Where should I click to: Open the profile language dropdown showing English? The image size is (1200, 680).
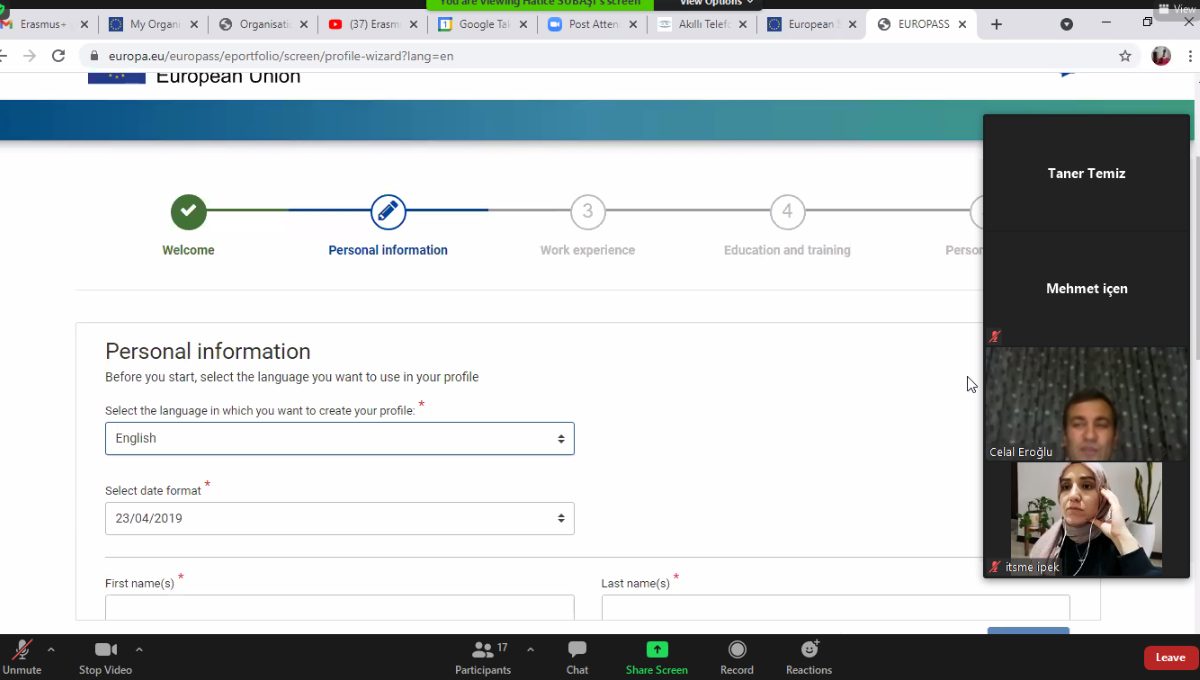pyautogui.click(x=340, y=438)
